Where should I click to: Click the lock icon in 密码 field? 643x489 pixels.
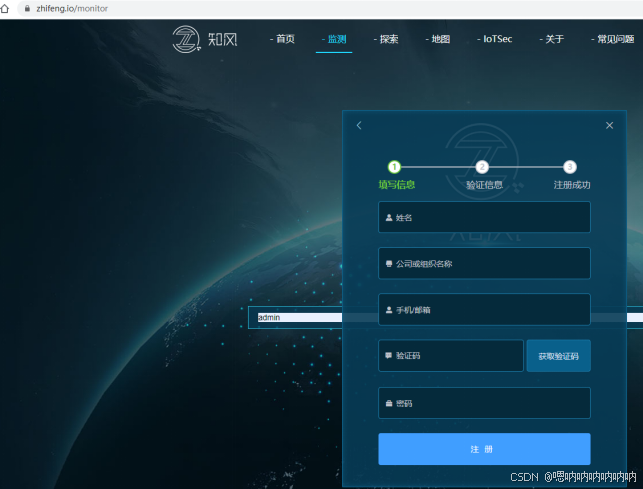point(389,403)
